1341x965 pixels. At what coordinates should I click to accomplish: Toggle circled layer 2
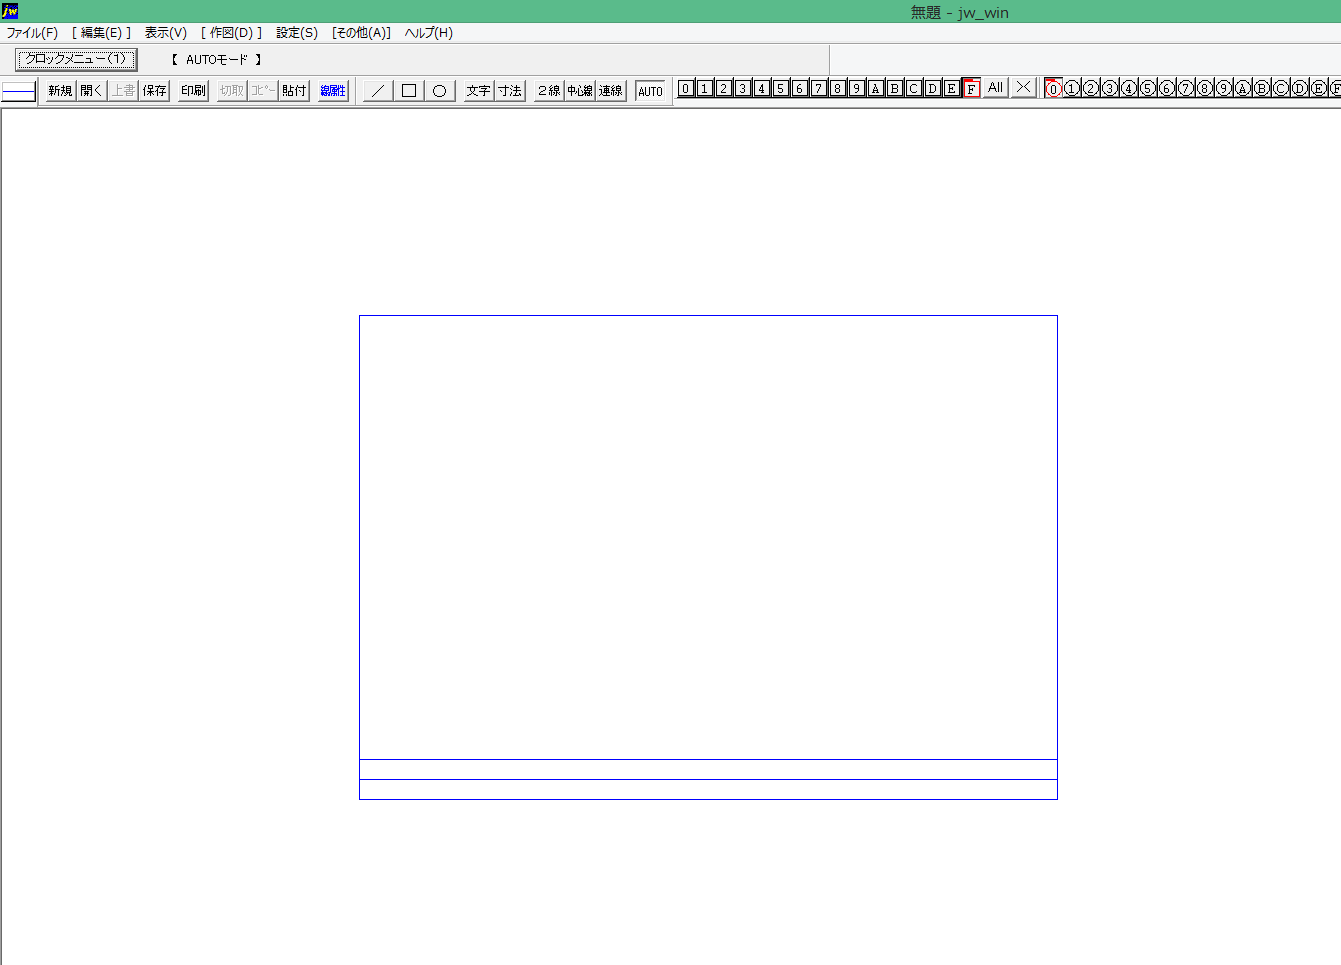pos(1091,88)
